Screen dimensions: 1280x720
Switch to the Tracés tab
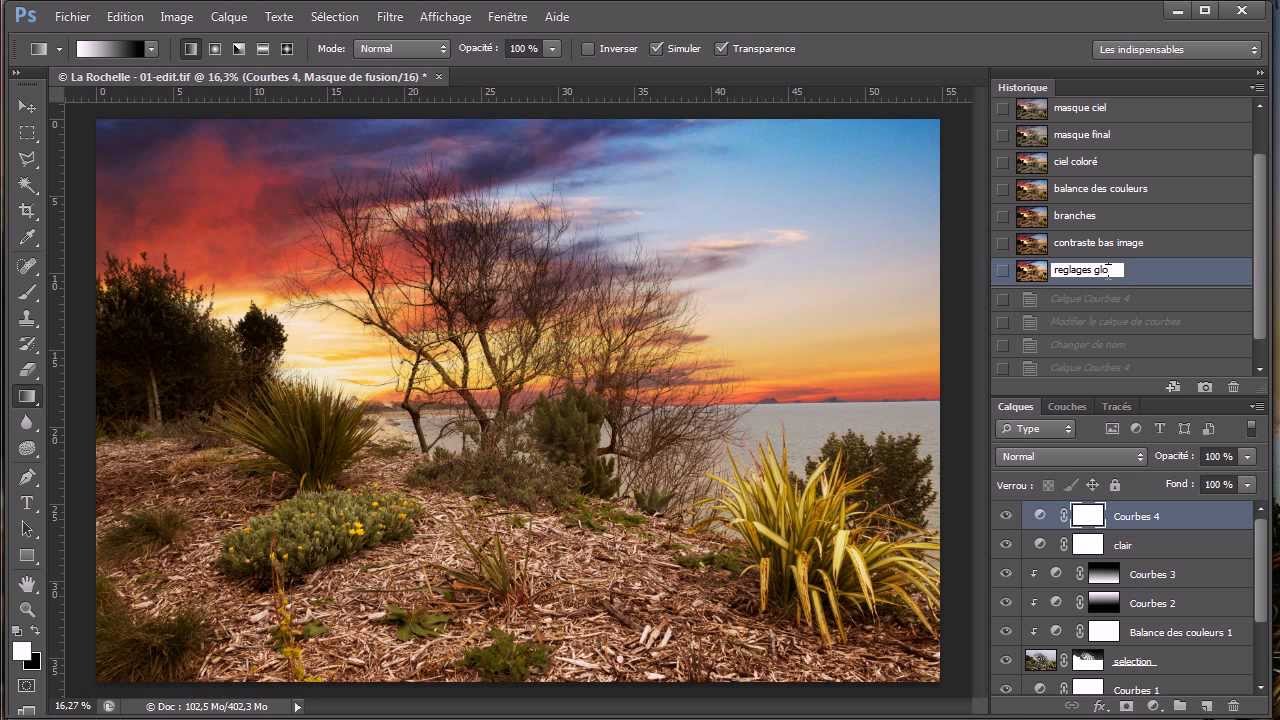[x=1116, y=406]
